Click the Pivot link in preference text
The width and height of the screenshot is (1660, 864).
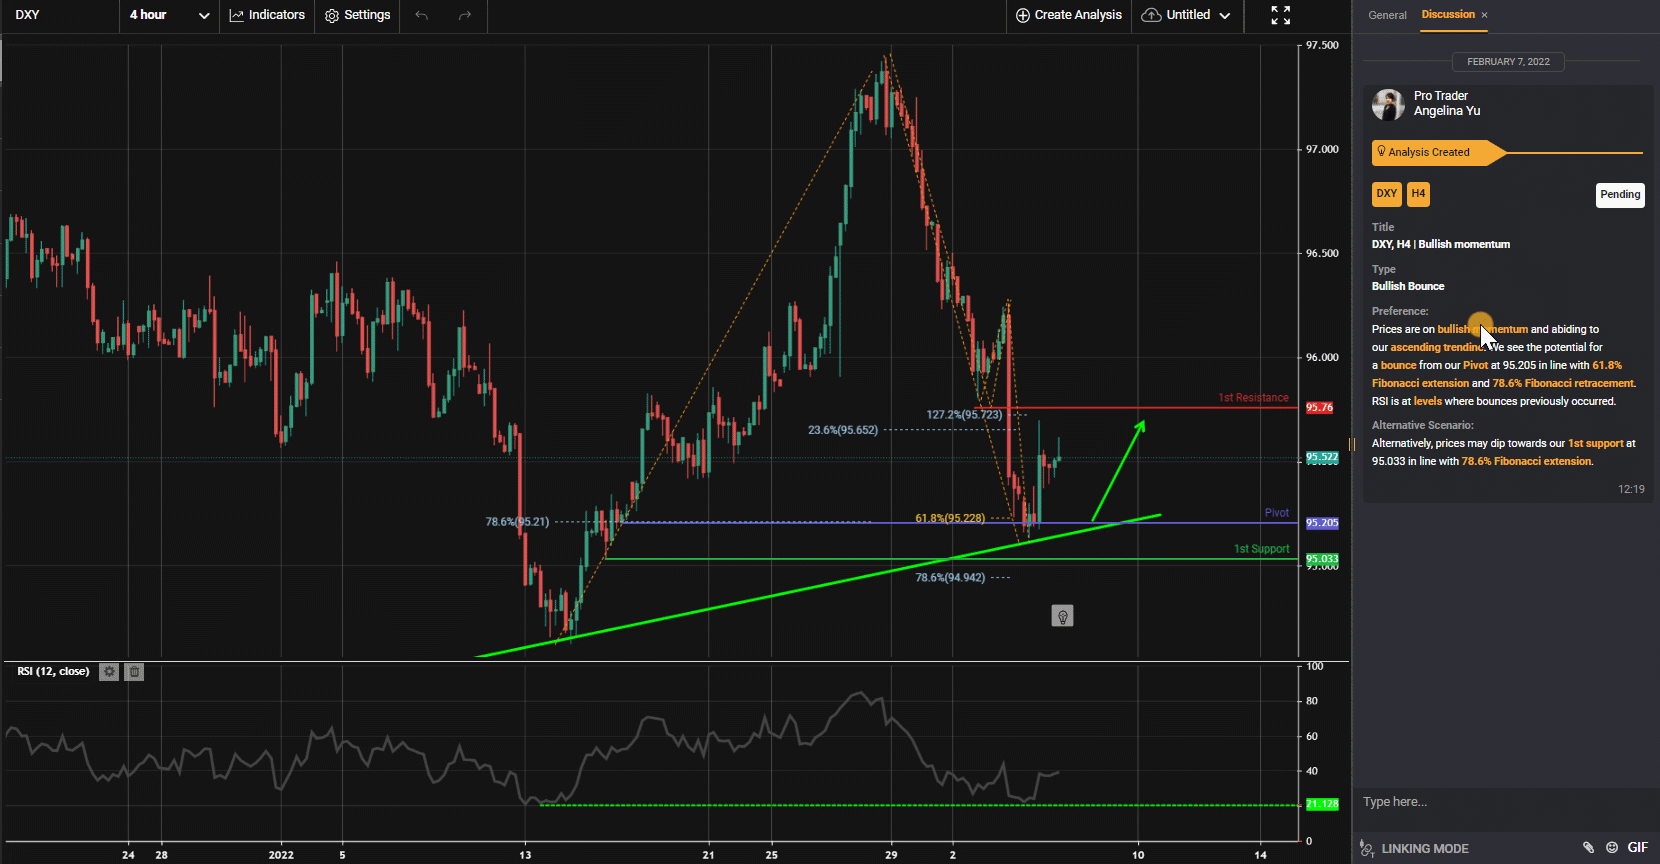(x=1475, y=365)
